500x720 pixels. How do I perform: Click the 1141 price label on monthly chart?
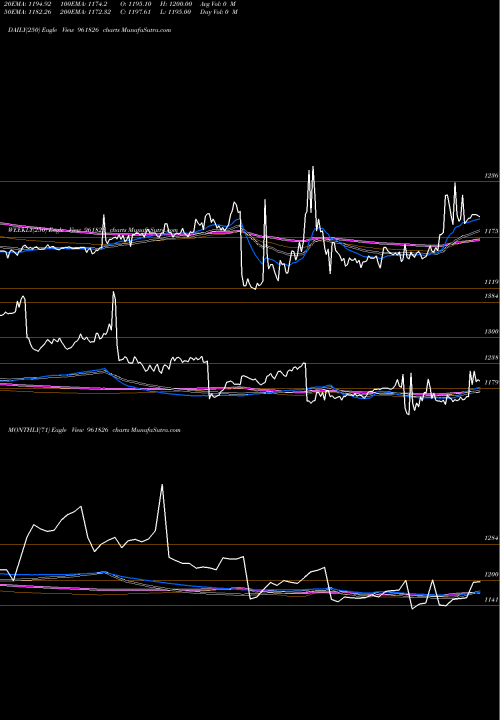(x=491, y=600)
